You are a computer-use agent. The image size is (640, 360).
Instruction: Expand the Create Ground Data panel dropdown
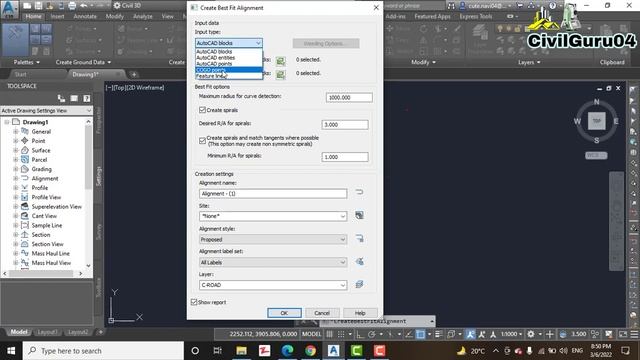83,62
